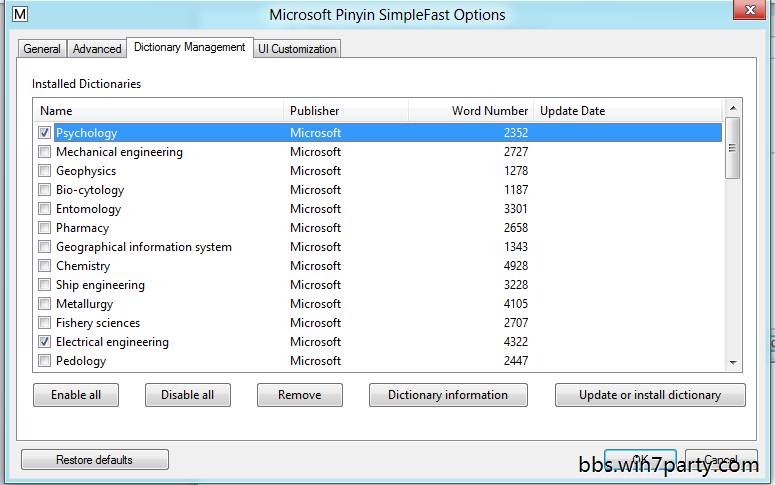The width and height of the screenshot is (775, 485).
Task: Open Dictionary information
Action: coord(448,395)
